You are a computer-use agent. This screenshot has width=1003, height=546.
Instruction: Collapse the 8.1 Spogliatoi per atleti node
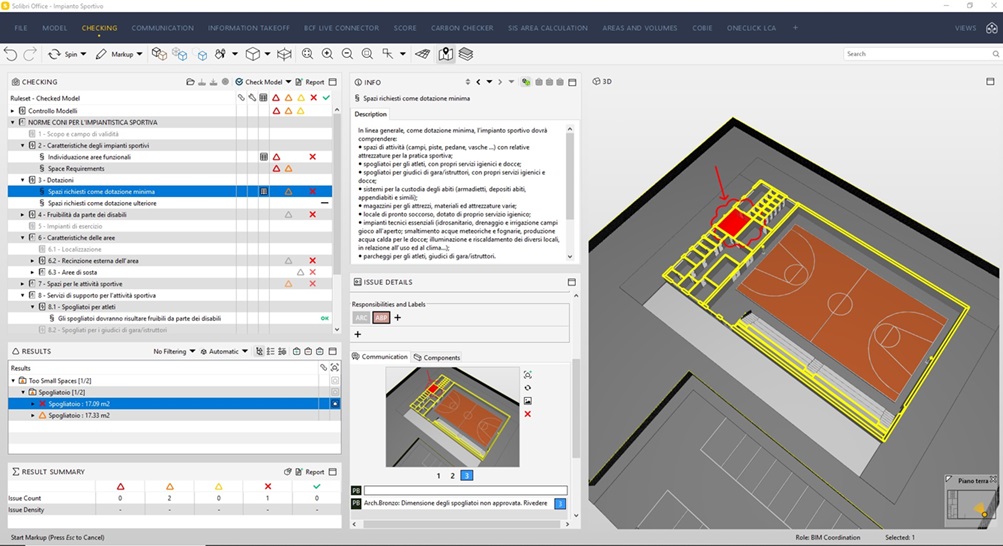point(33,307)
